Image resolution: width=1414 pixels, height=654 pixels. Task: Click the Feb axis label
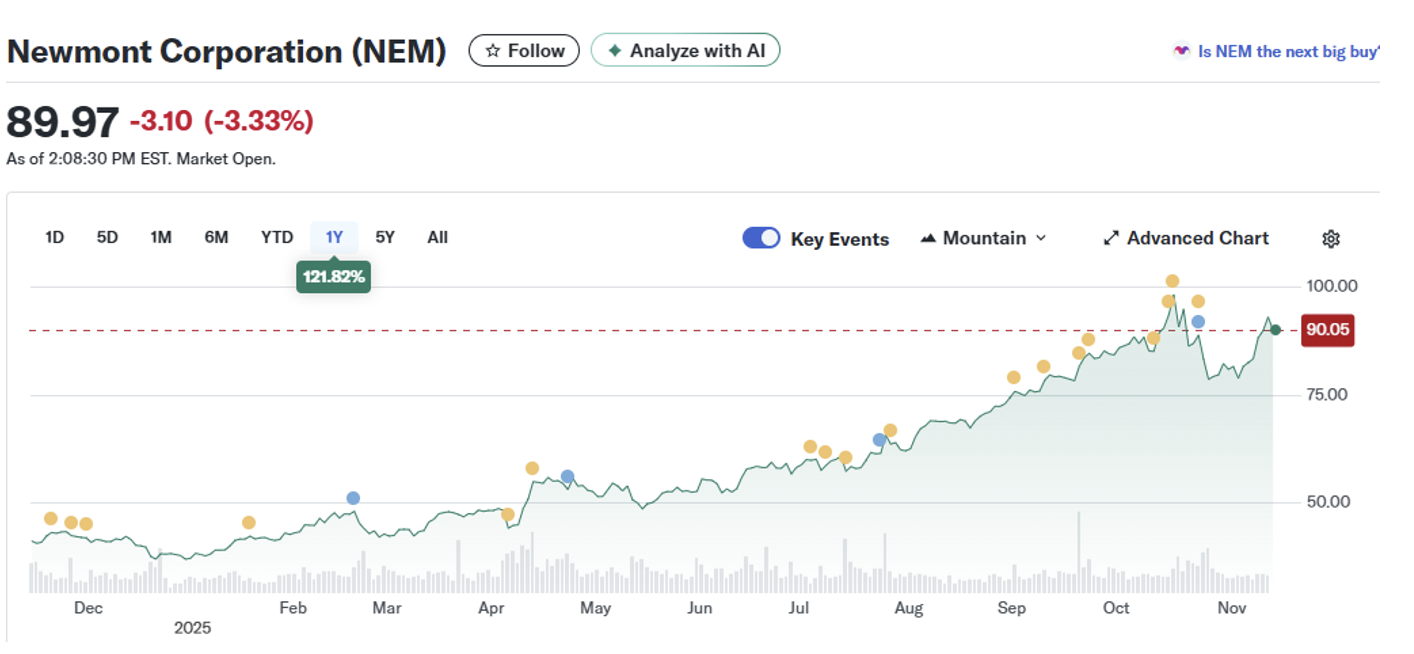pyautogui.click(x=292, y=608)
